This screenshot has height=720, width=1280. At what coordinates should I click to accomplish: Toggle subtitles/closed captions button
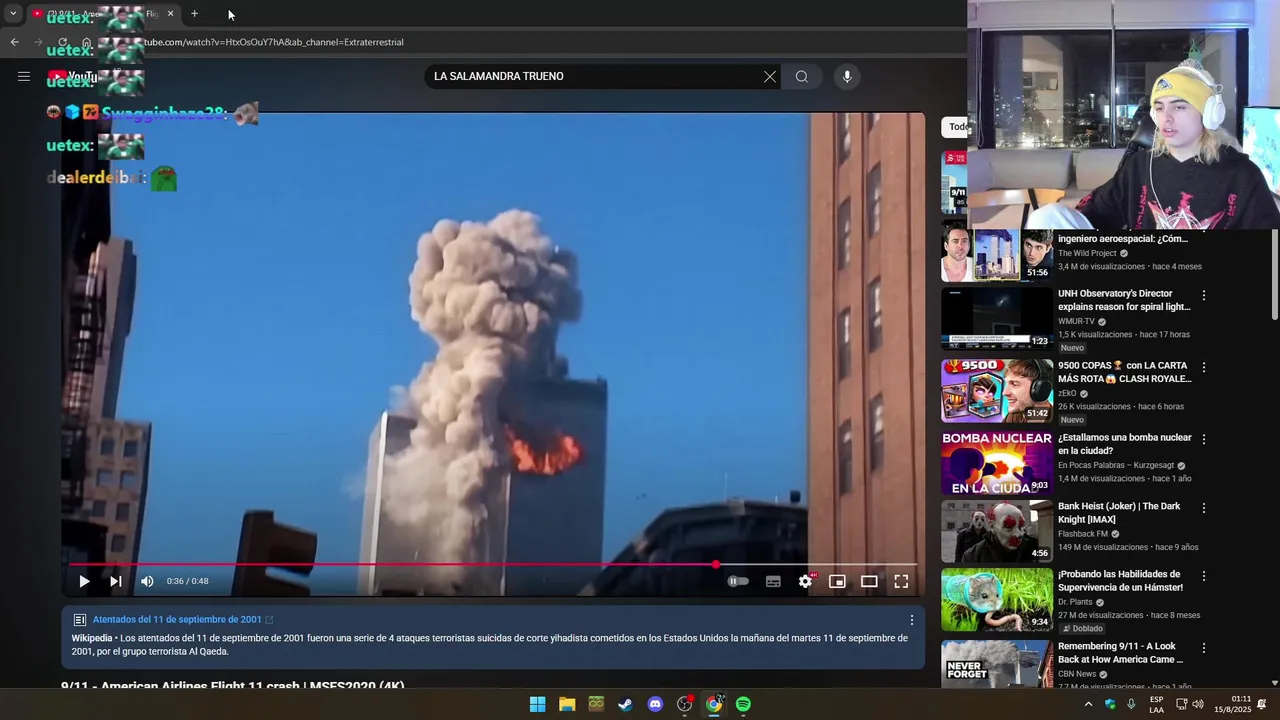click(773, 581)
